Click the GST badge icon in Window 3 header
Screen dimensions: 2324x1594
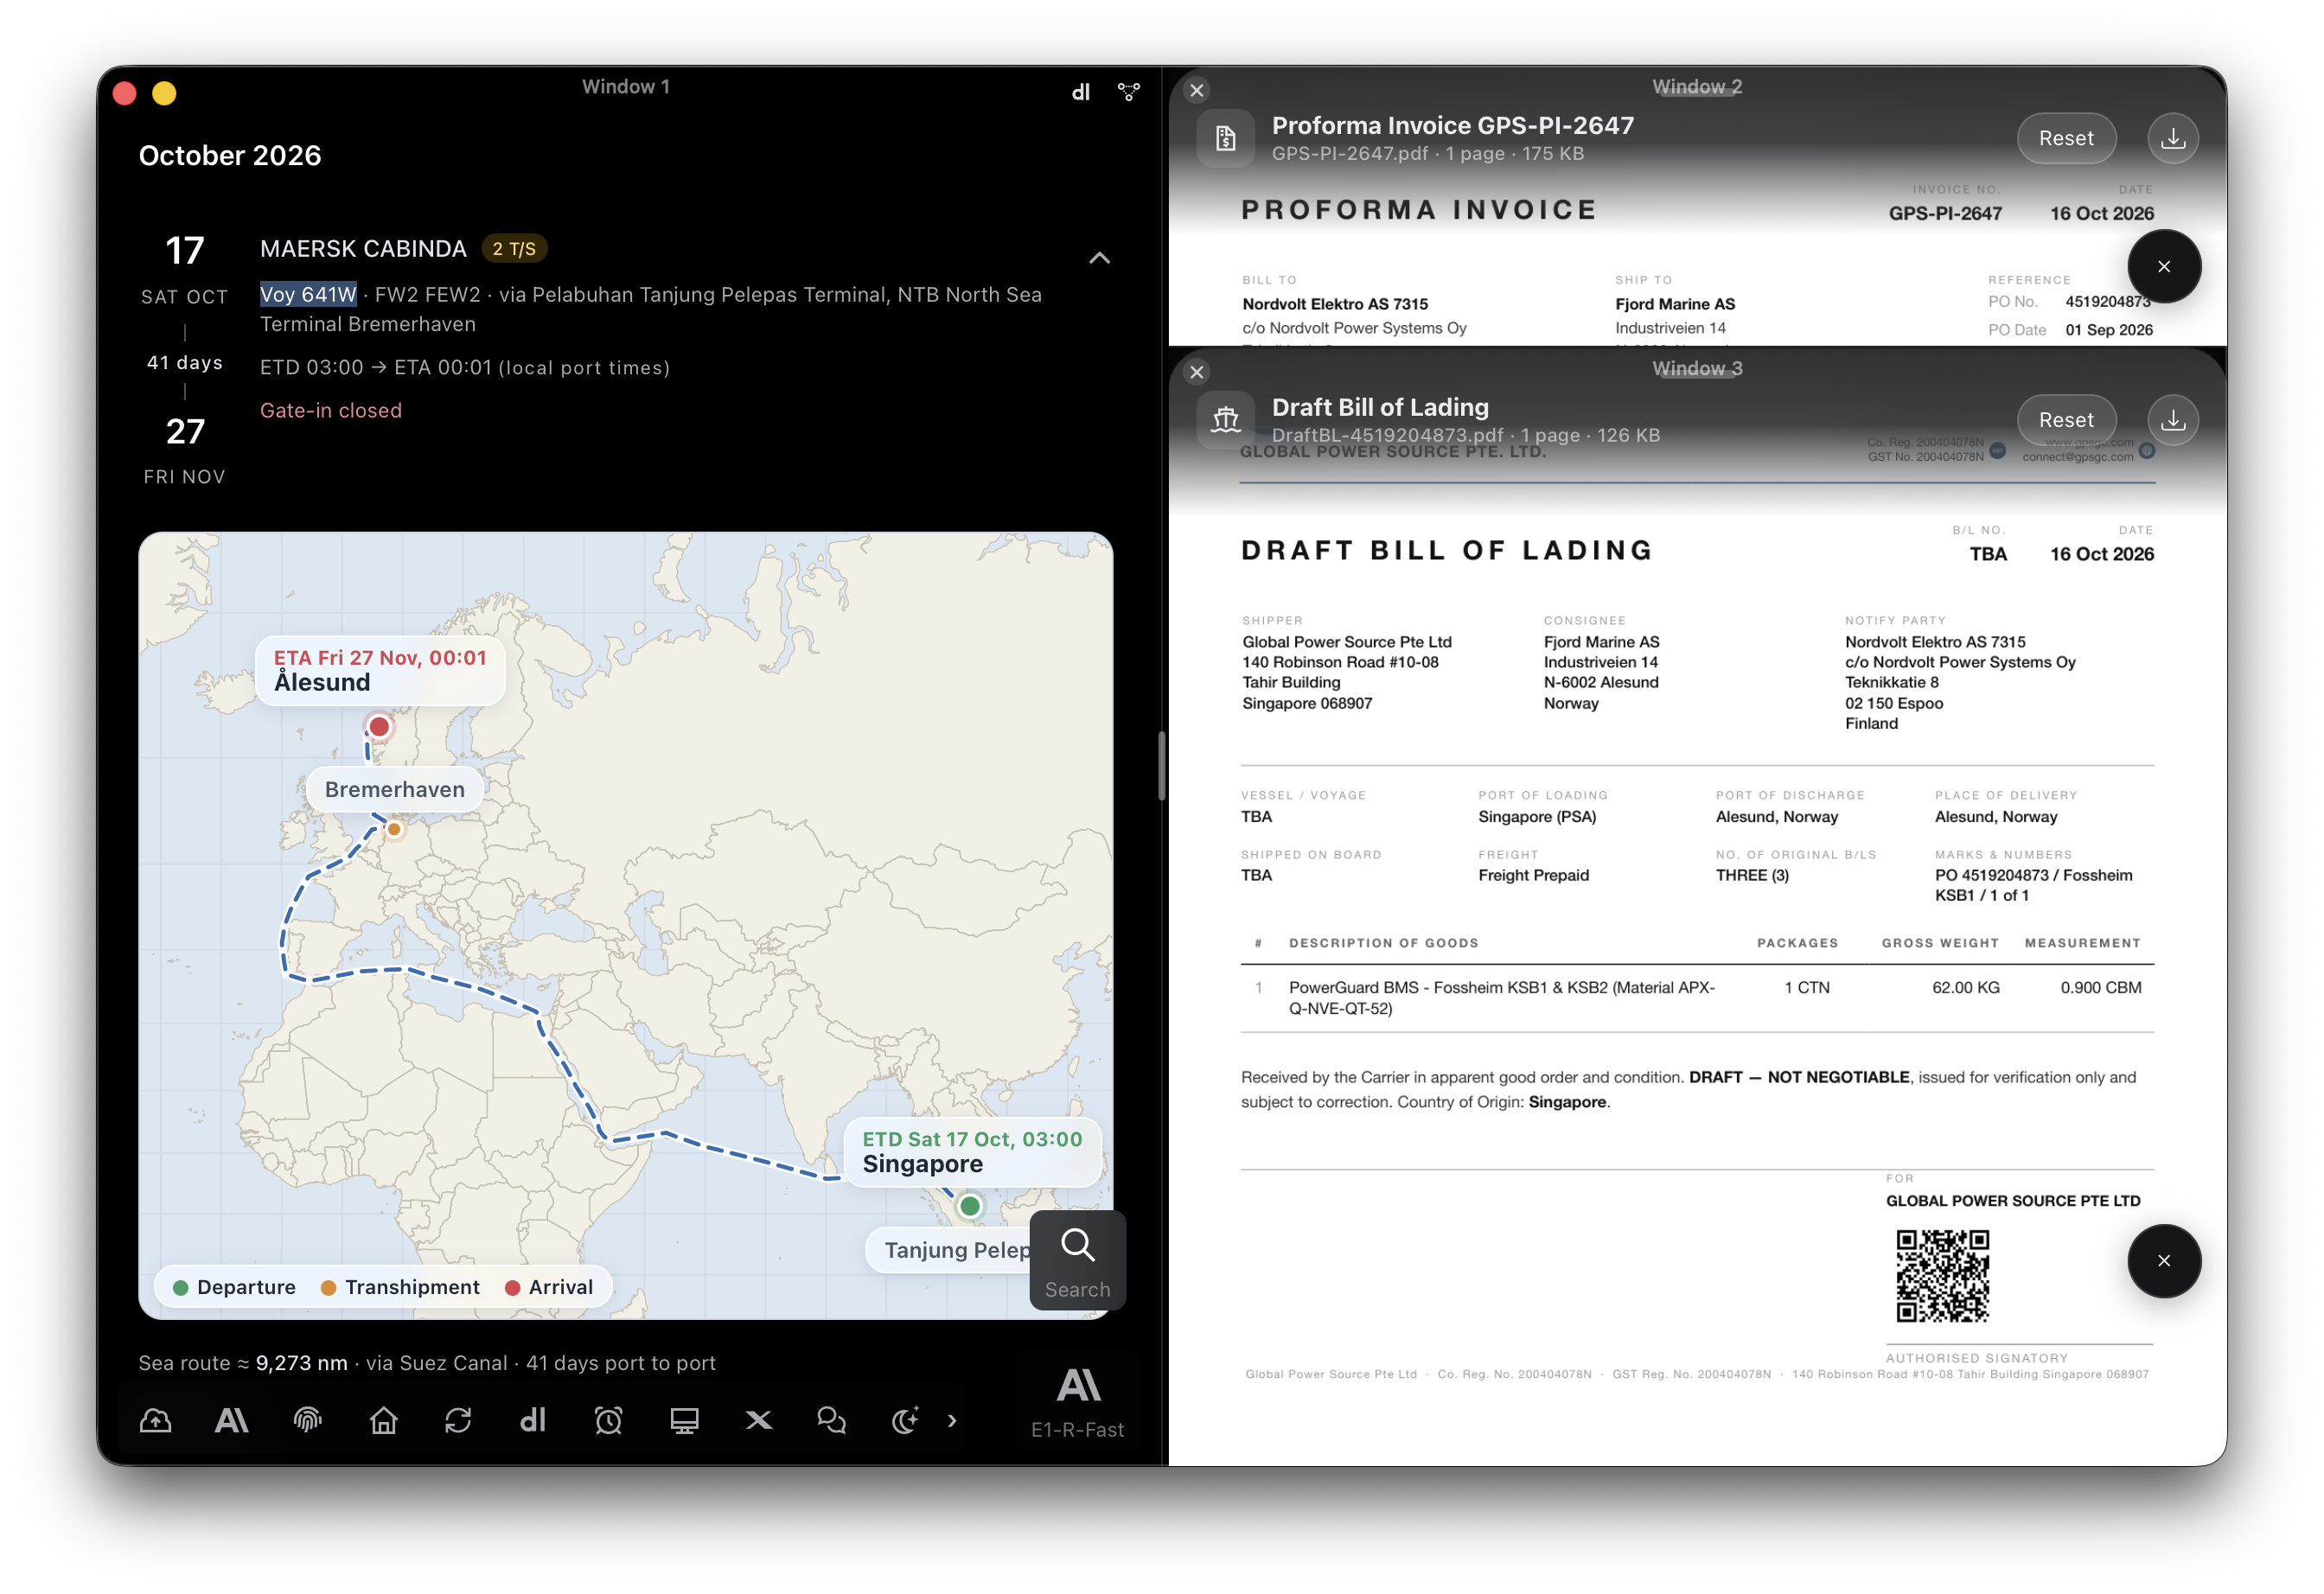(1997, 450)
